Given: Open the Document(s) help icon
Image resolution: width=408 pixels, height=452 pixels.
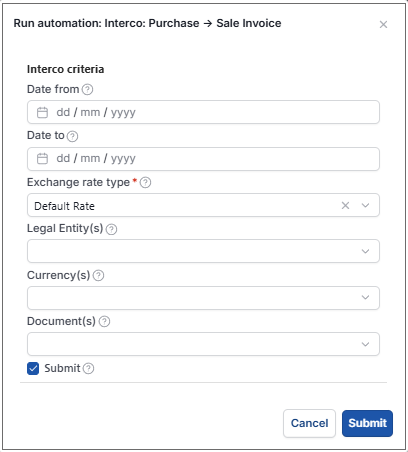Looking at the screenshot, I should 105,321.
